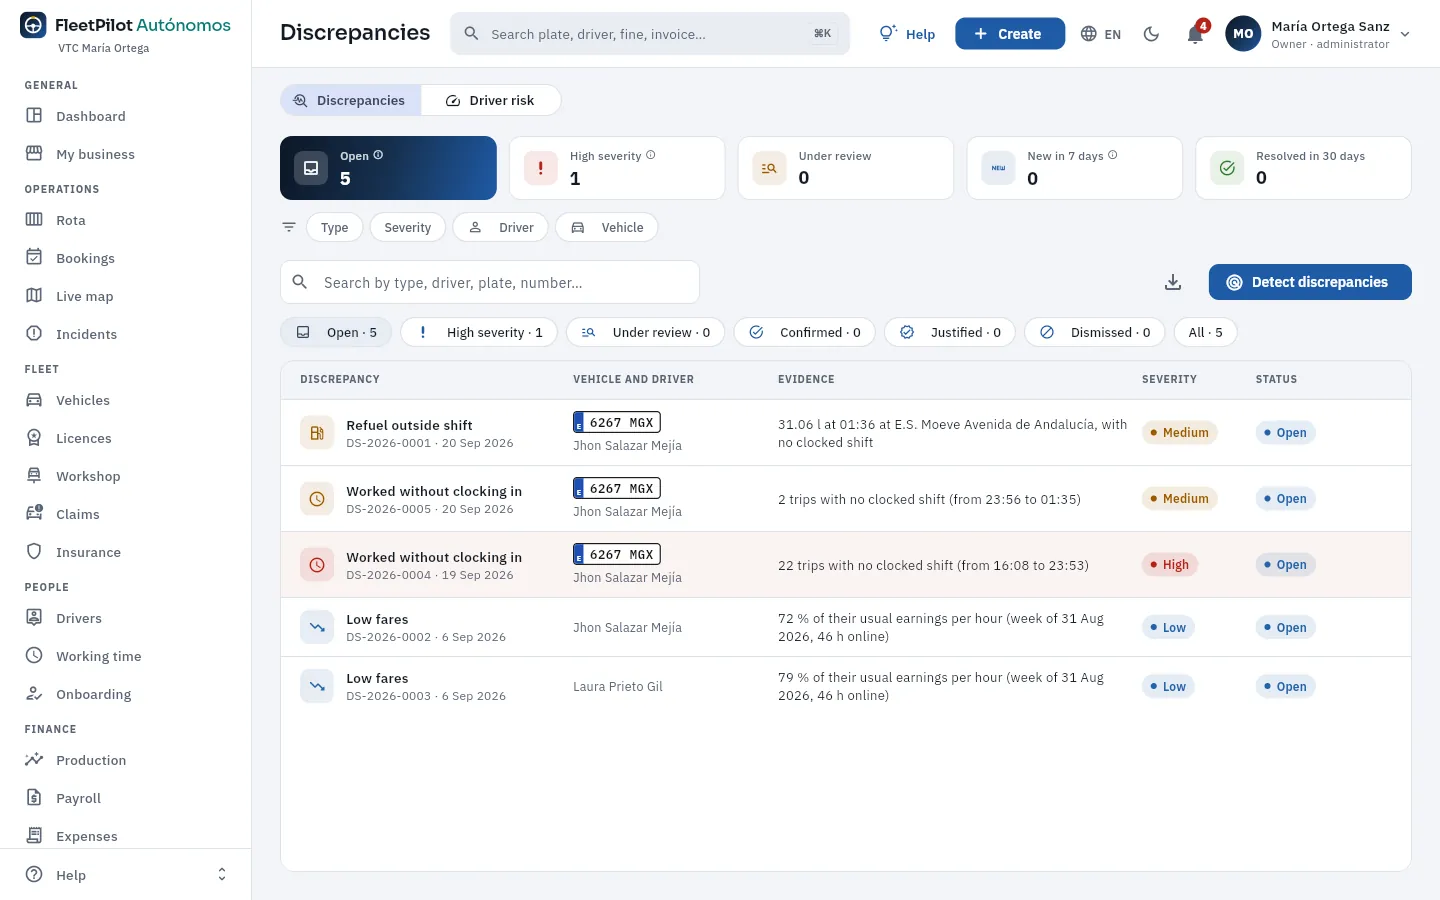
Task: Open the Severity filter dropdown
Action: point(408,227)
